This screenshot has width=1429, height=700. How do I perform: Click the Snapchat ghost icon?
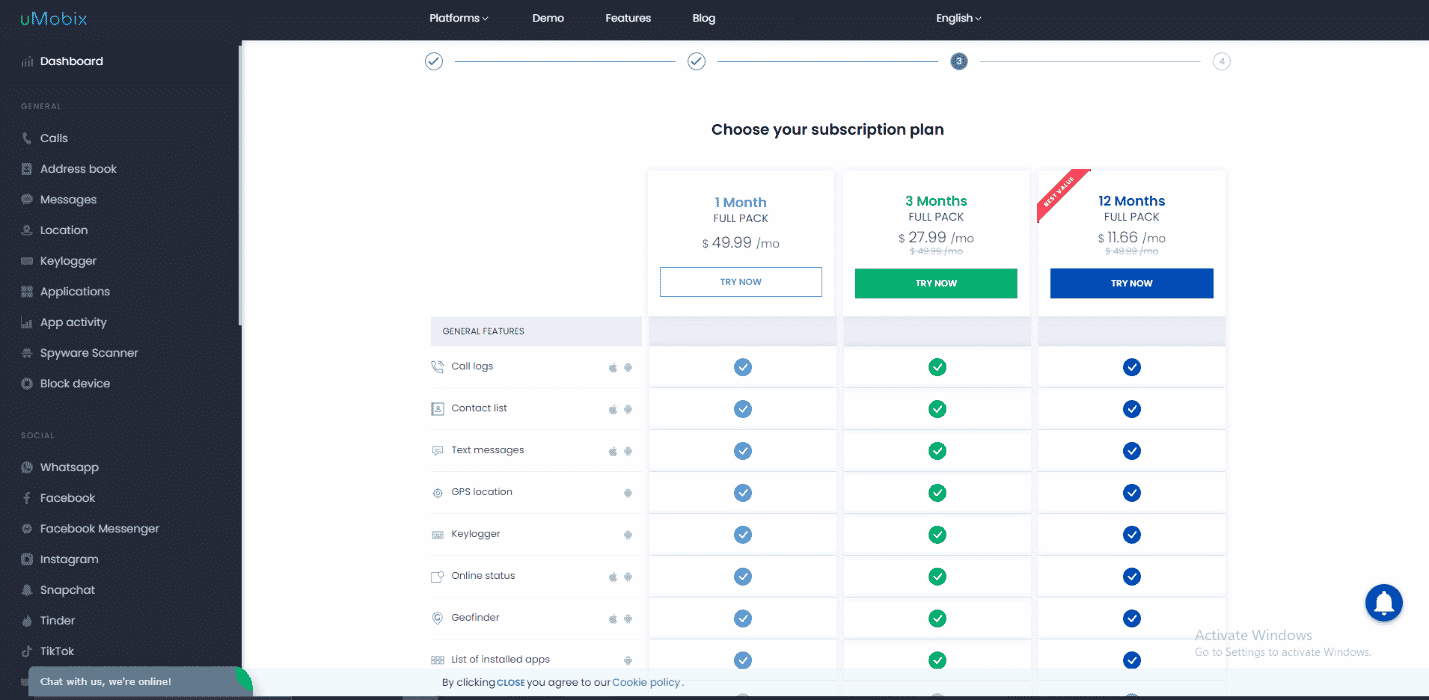click(x=27, y=590)
